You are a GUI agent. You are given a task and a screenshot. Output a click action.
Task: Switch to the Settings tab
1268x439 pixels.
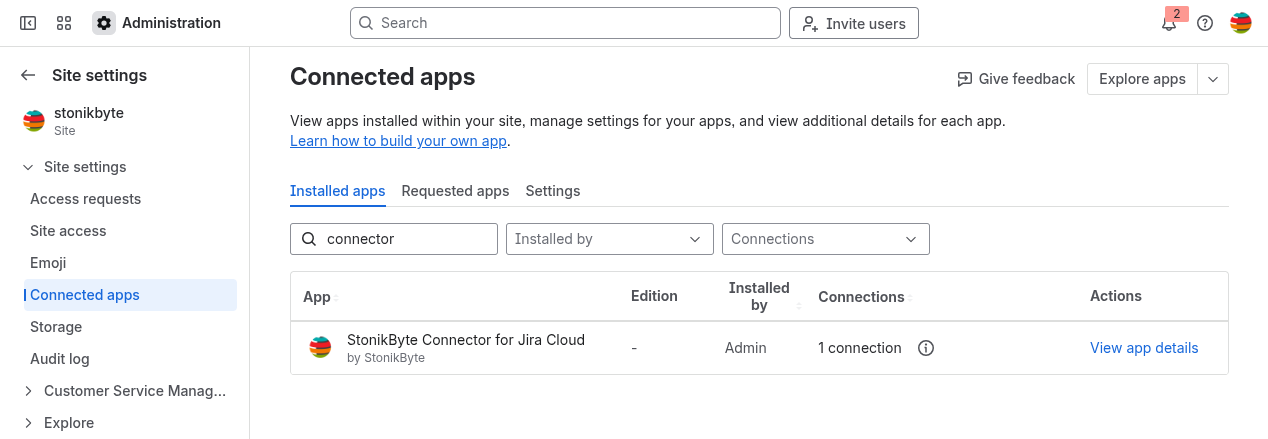[552, 191]
